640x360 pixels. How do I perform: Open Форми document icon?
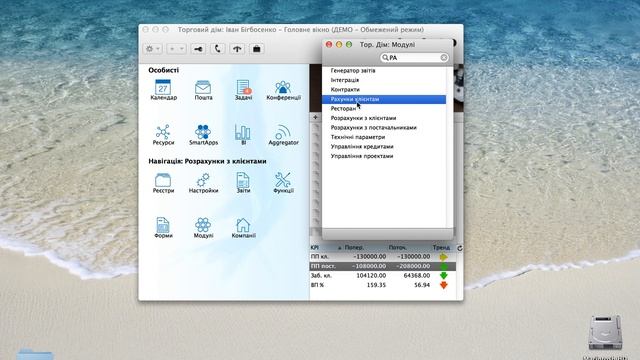pos(163,227)
